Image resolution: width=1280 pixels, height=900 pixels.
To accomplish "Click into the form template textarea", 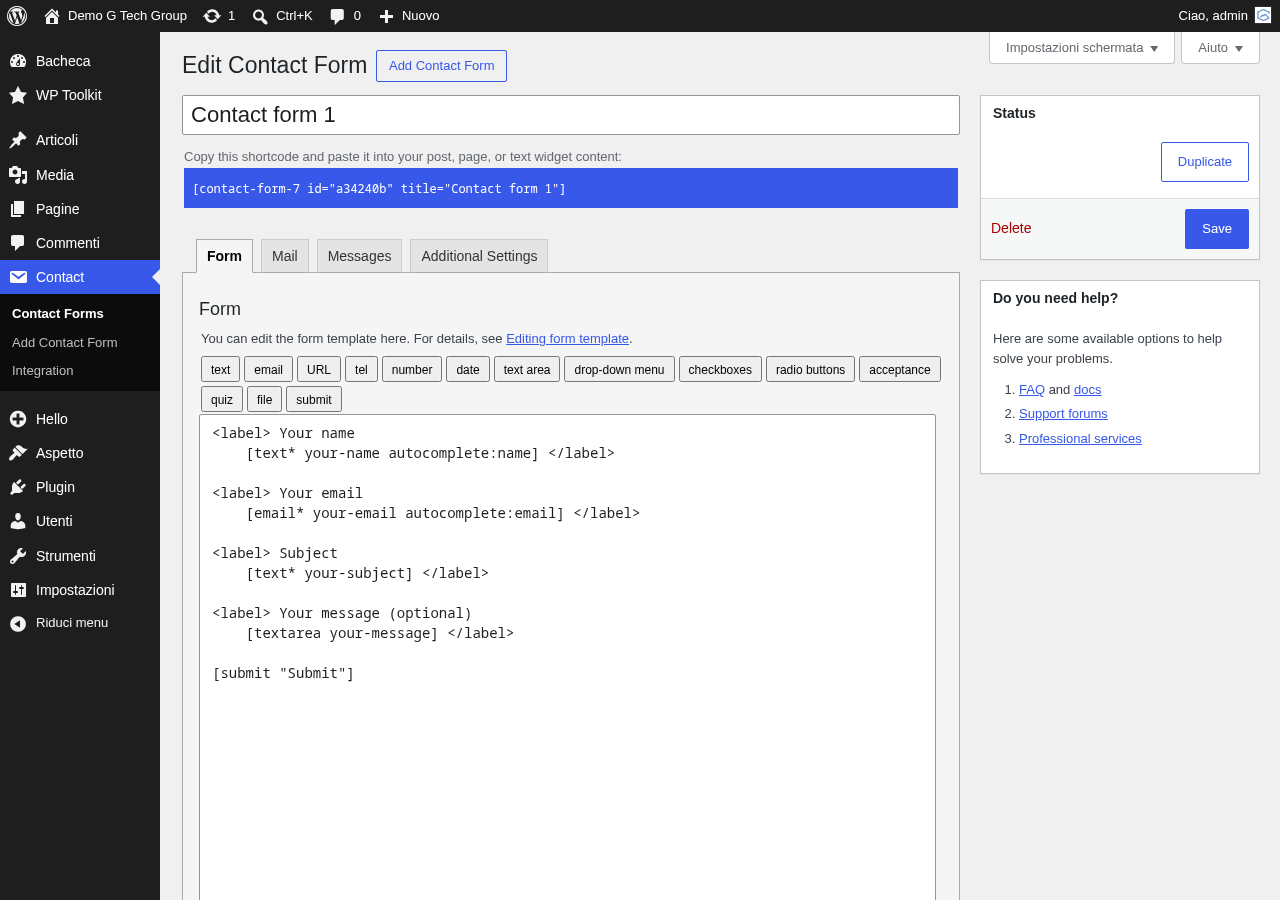I will 567,657.
